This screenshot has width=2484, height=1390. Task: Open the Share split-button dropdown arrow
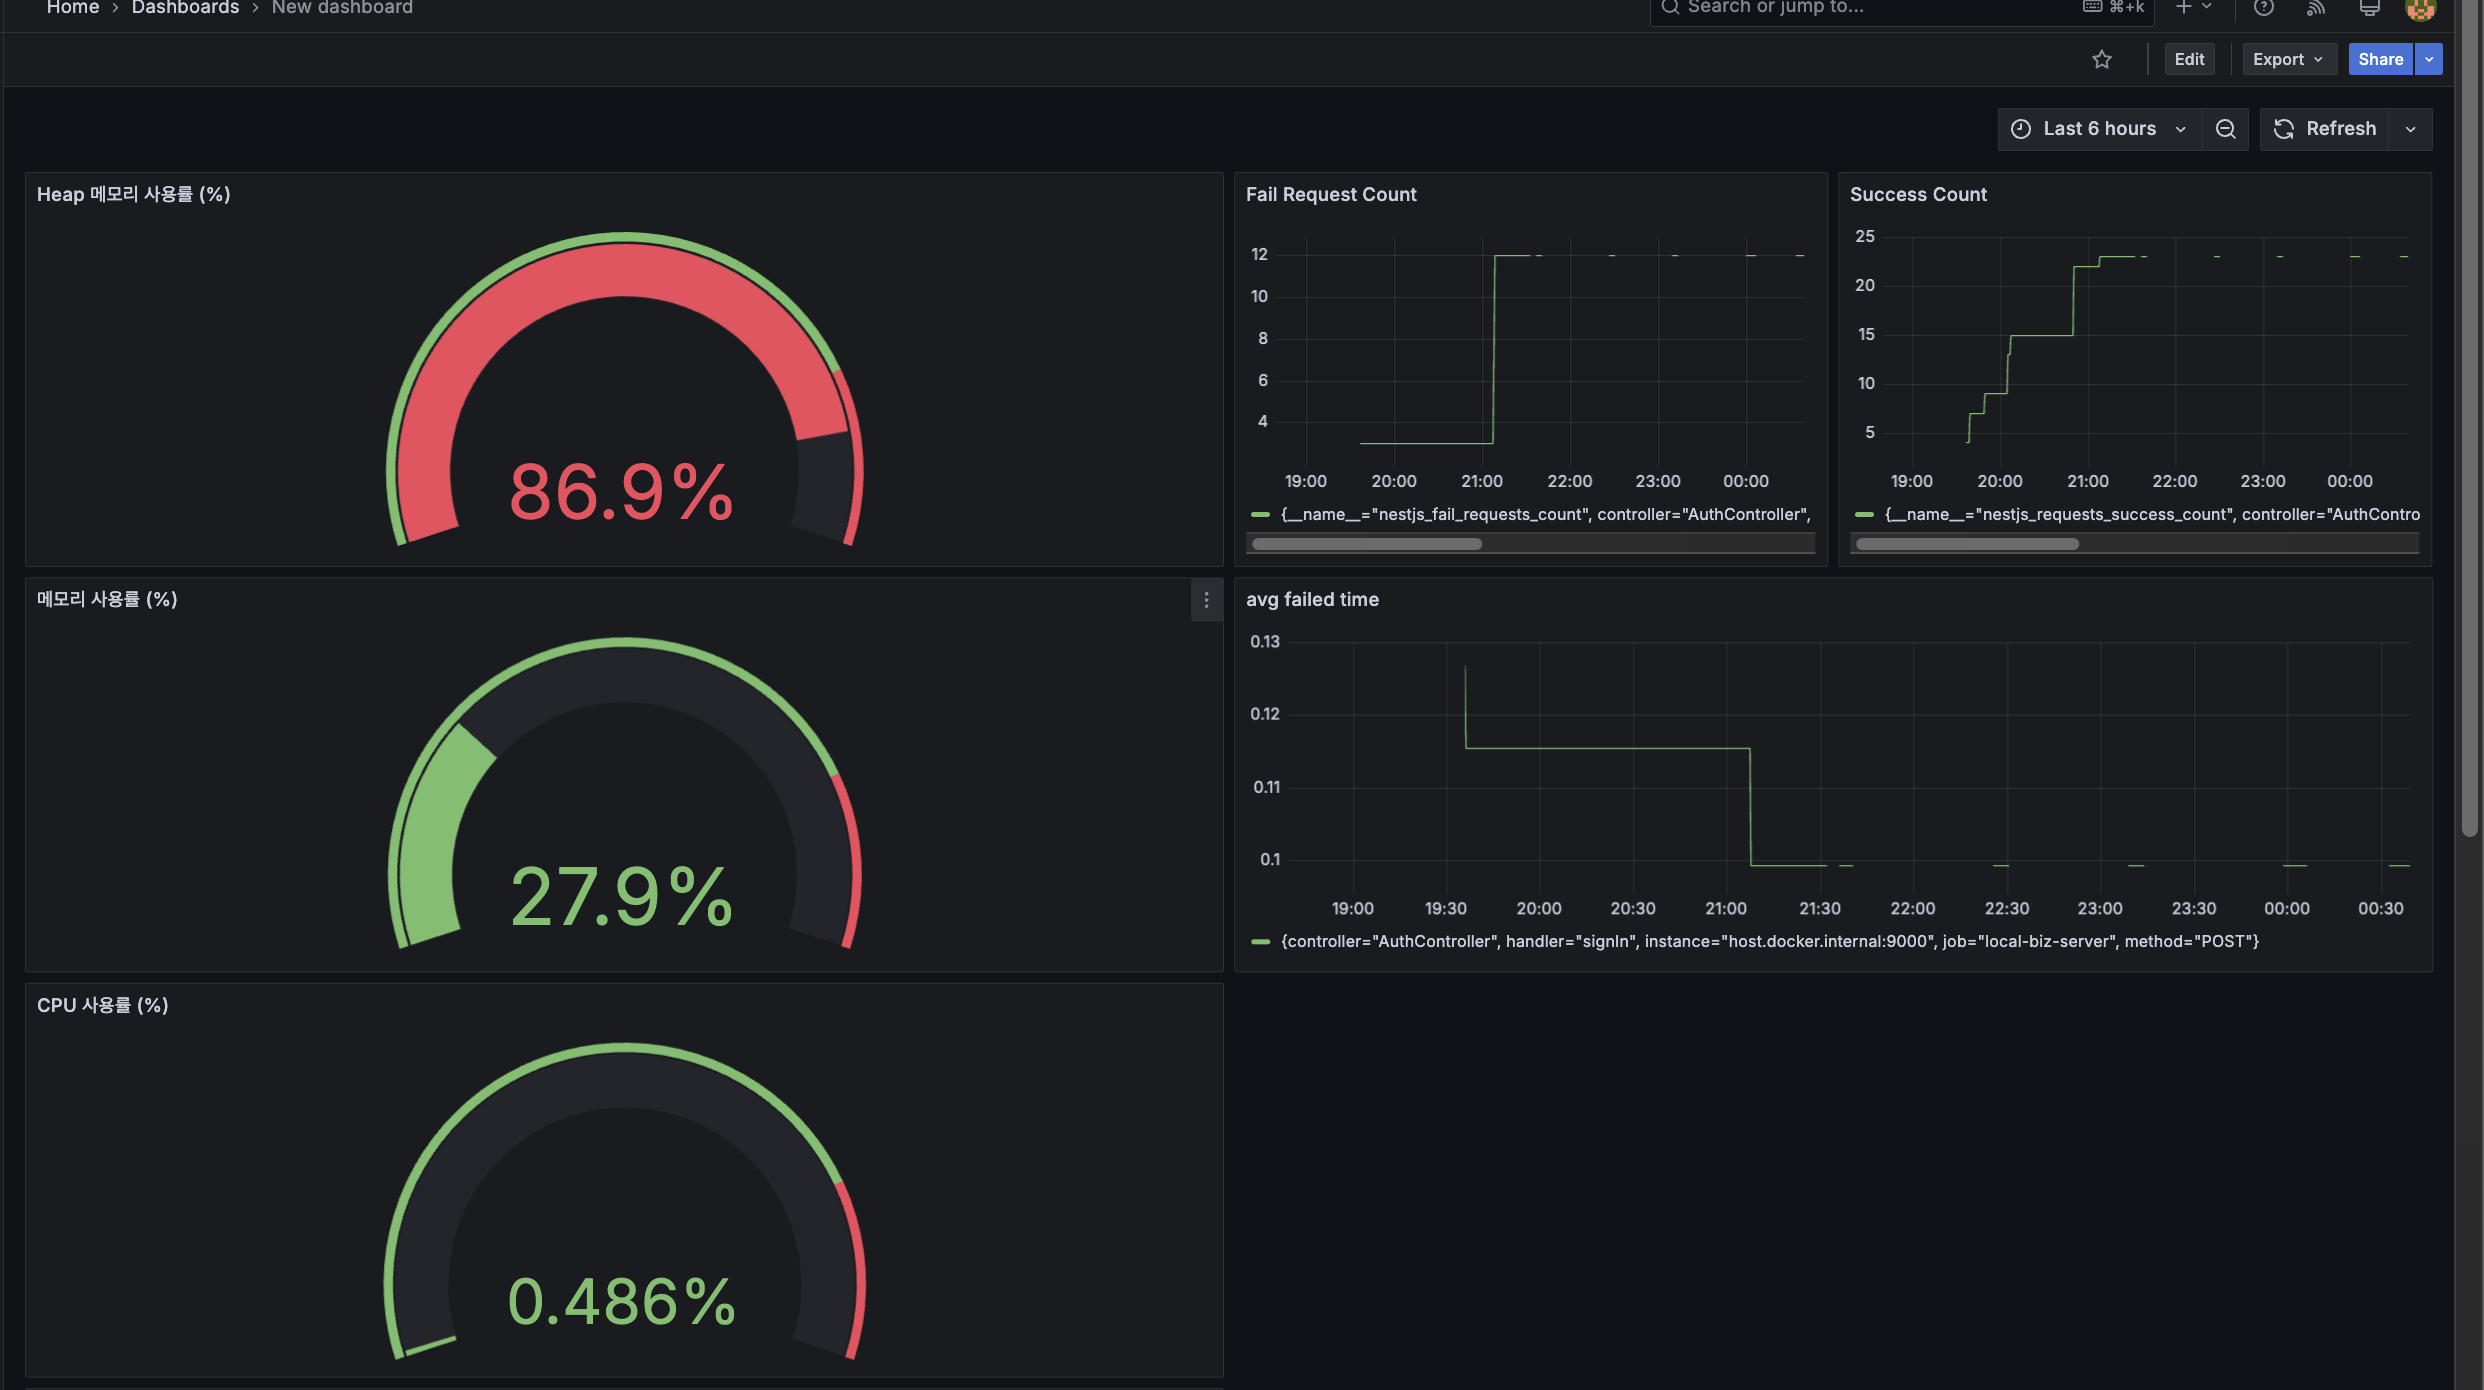(2428, 59)
